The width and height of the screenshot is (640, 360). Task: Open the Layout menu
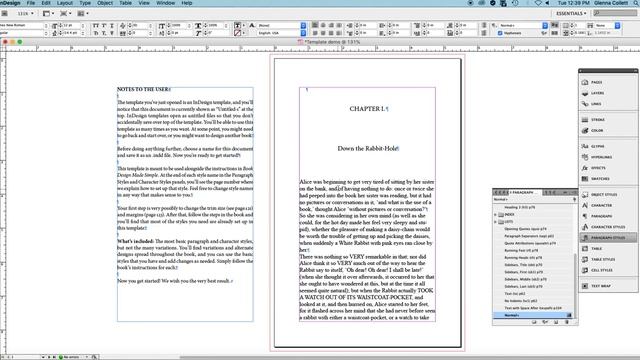[64, 3]
